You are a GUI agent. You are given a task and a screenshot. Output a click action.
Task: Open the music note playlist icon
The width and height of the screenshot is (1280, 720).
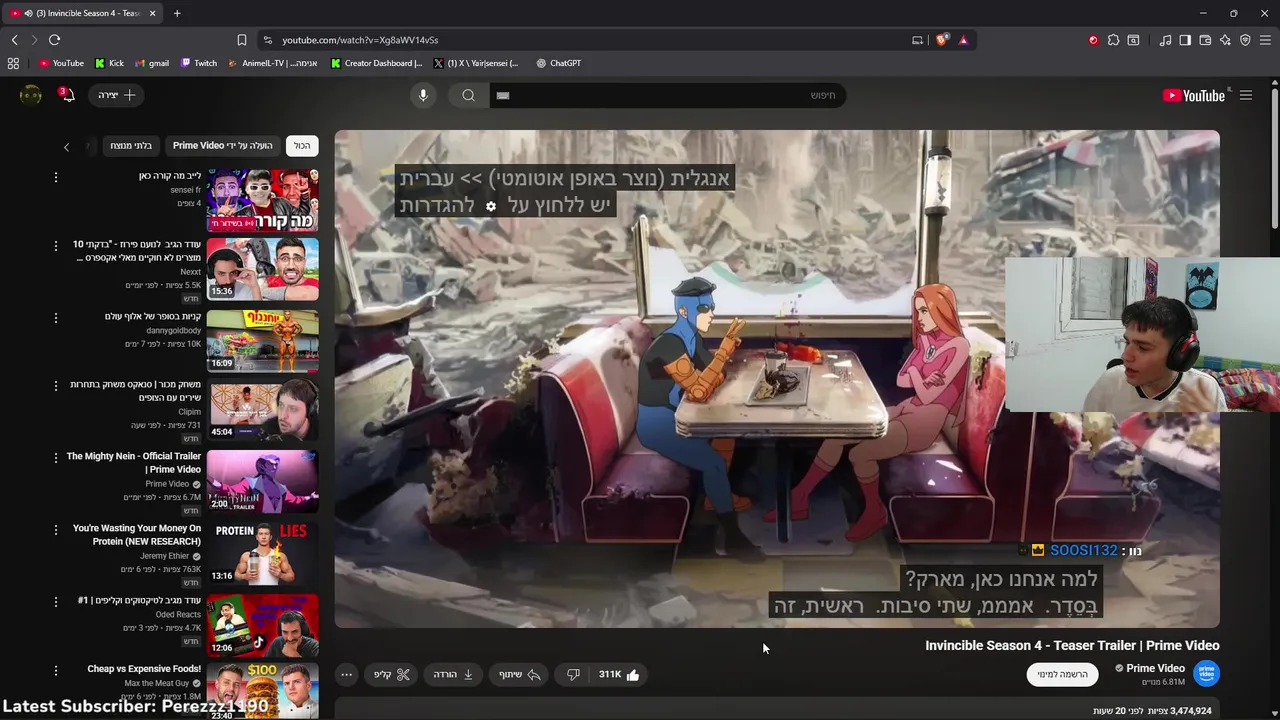click(x=1165, y=40)
